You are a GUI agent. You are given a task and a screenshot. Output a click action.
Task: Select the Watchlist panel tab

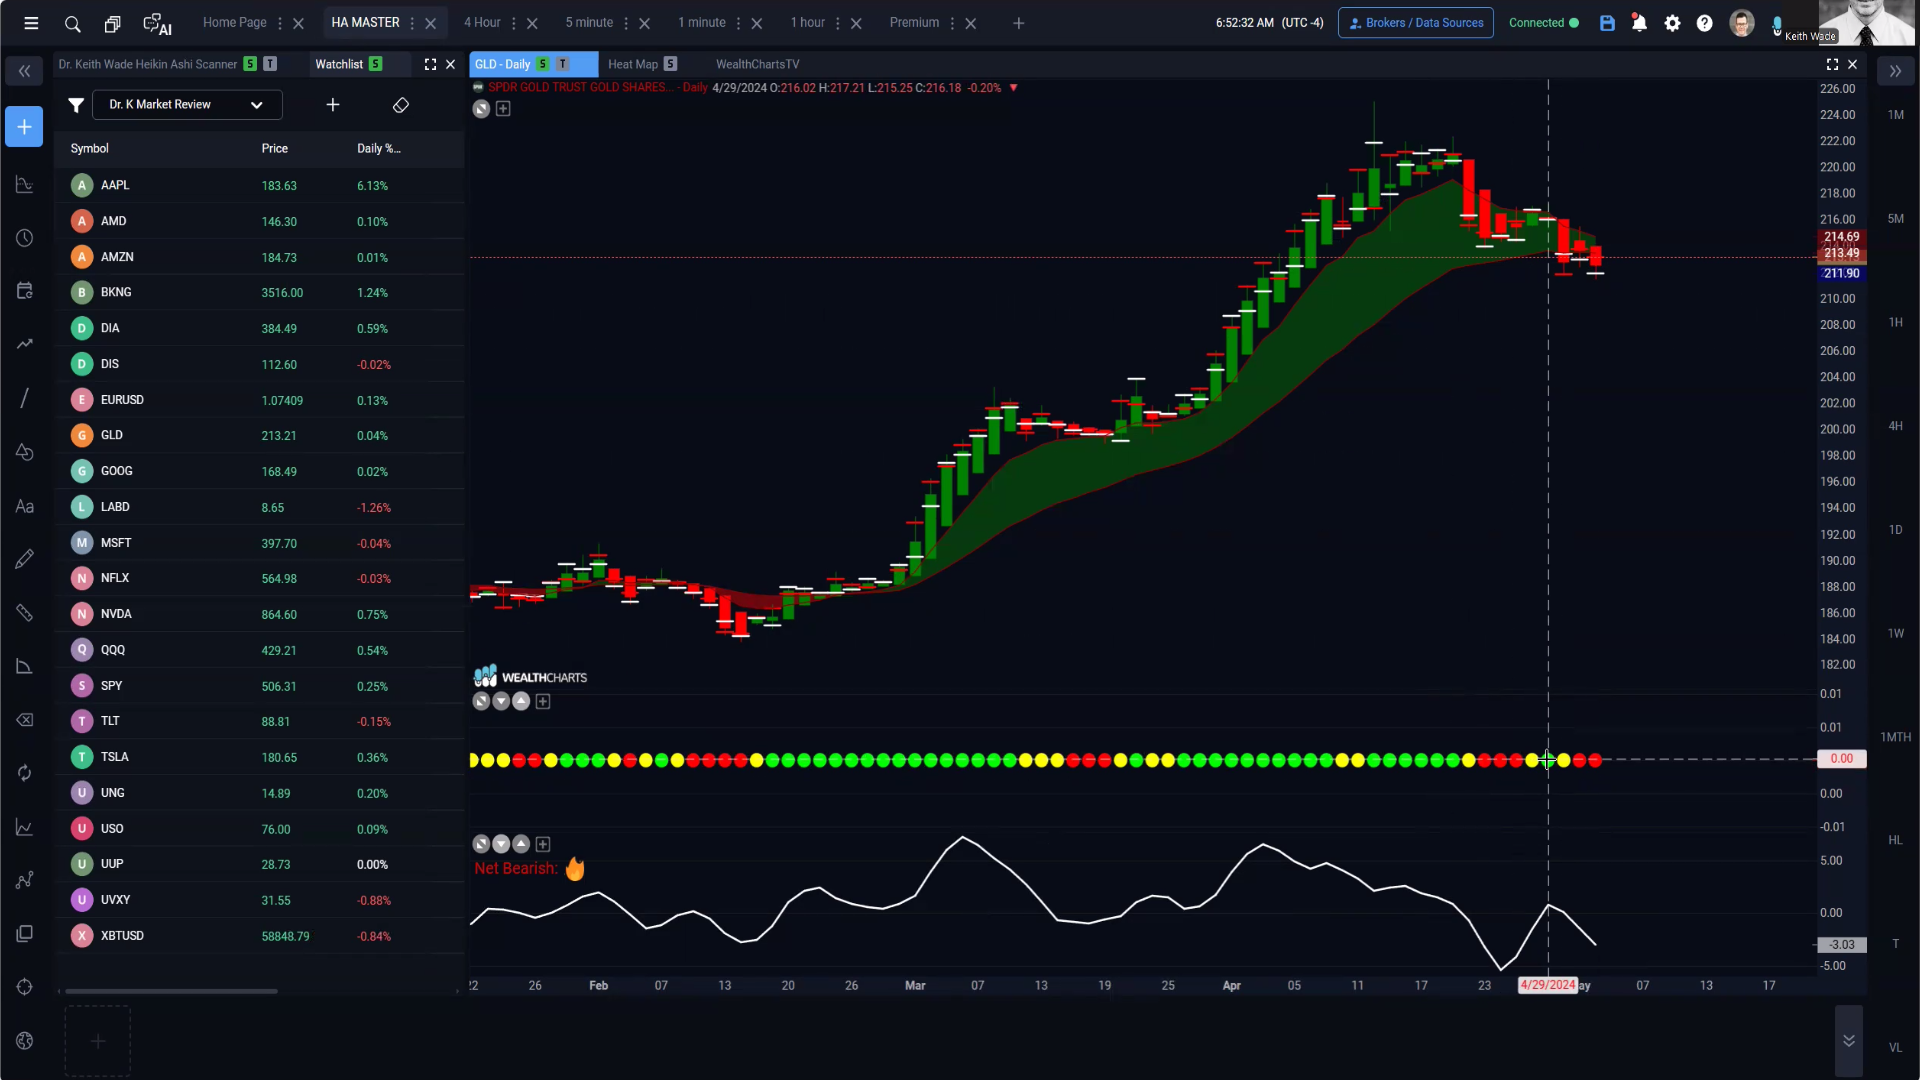(x=339, y=64)
